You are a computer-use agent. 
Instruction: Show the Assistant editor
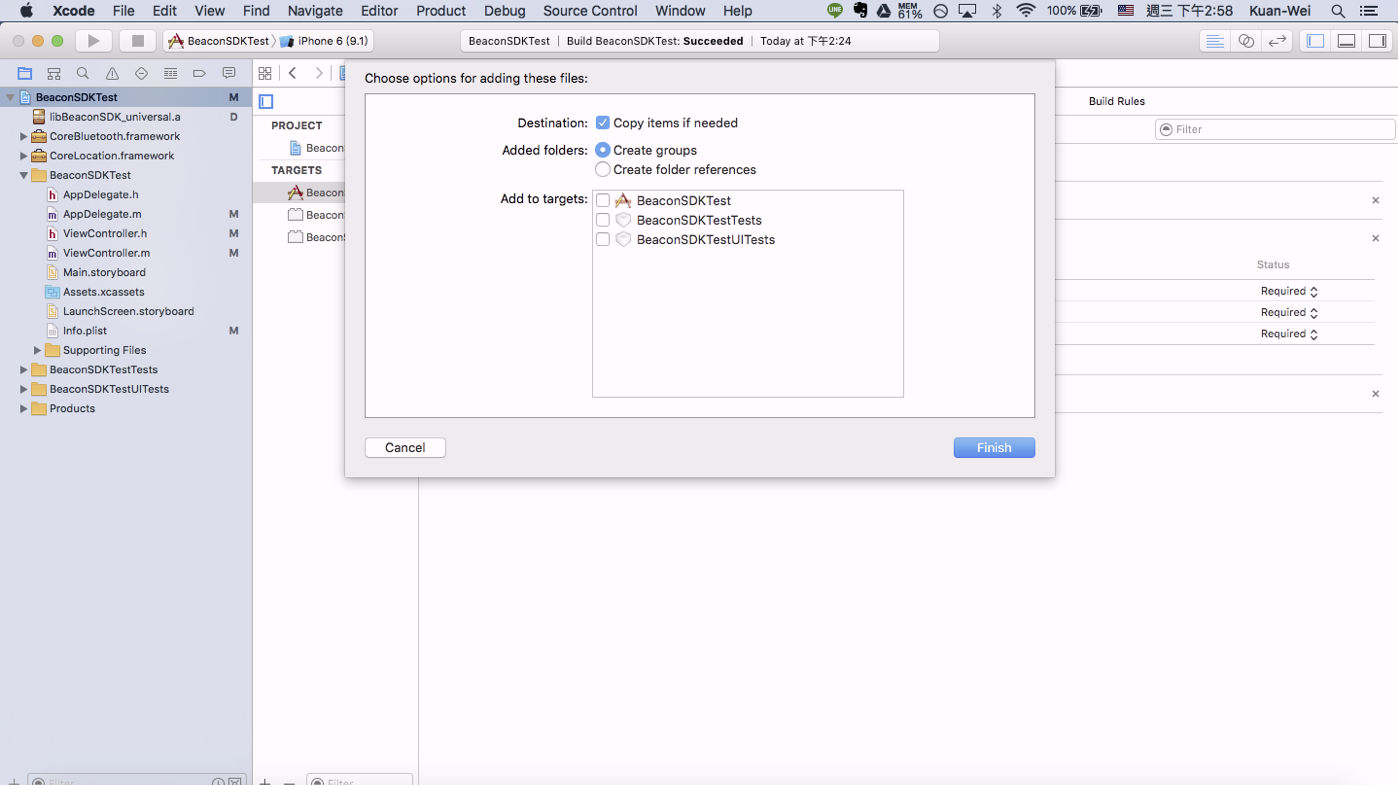click(x=1246, y=41)
